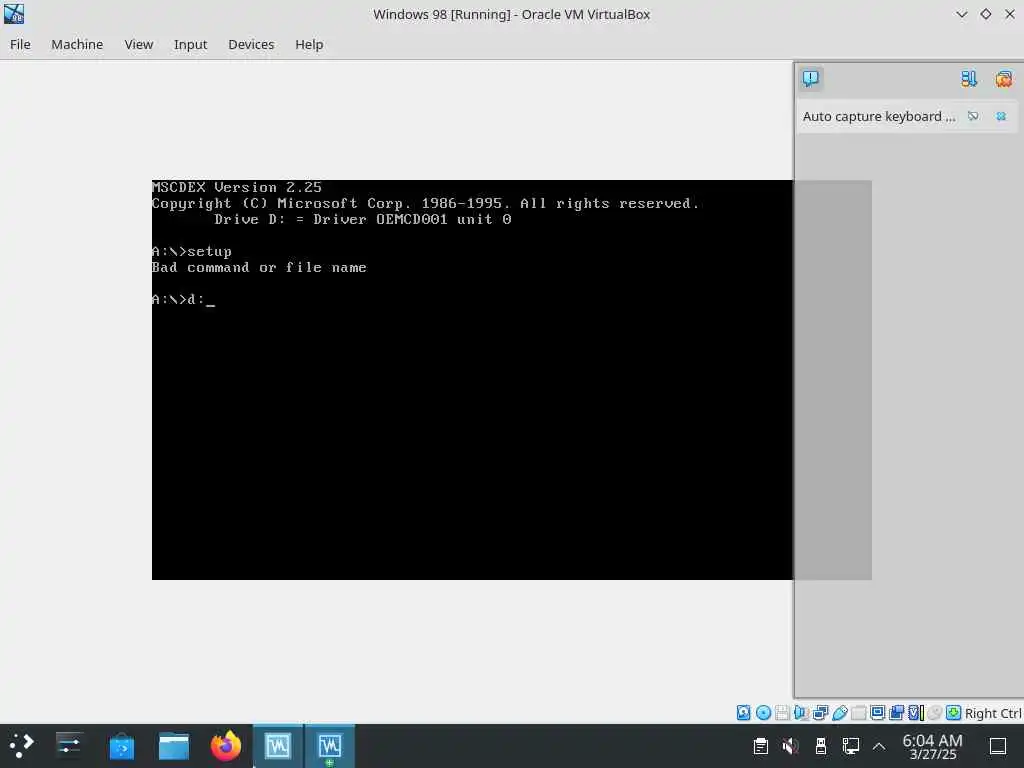Click the Right Ctrl host key label
Screen dimensions: 1024x768
(x=993, y=713)
